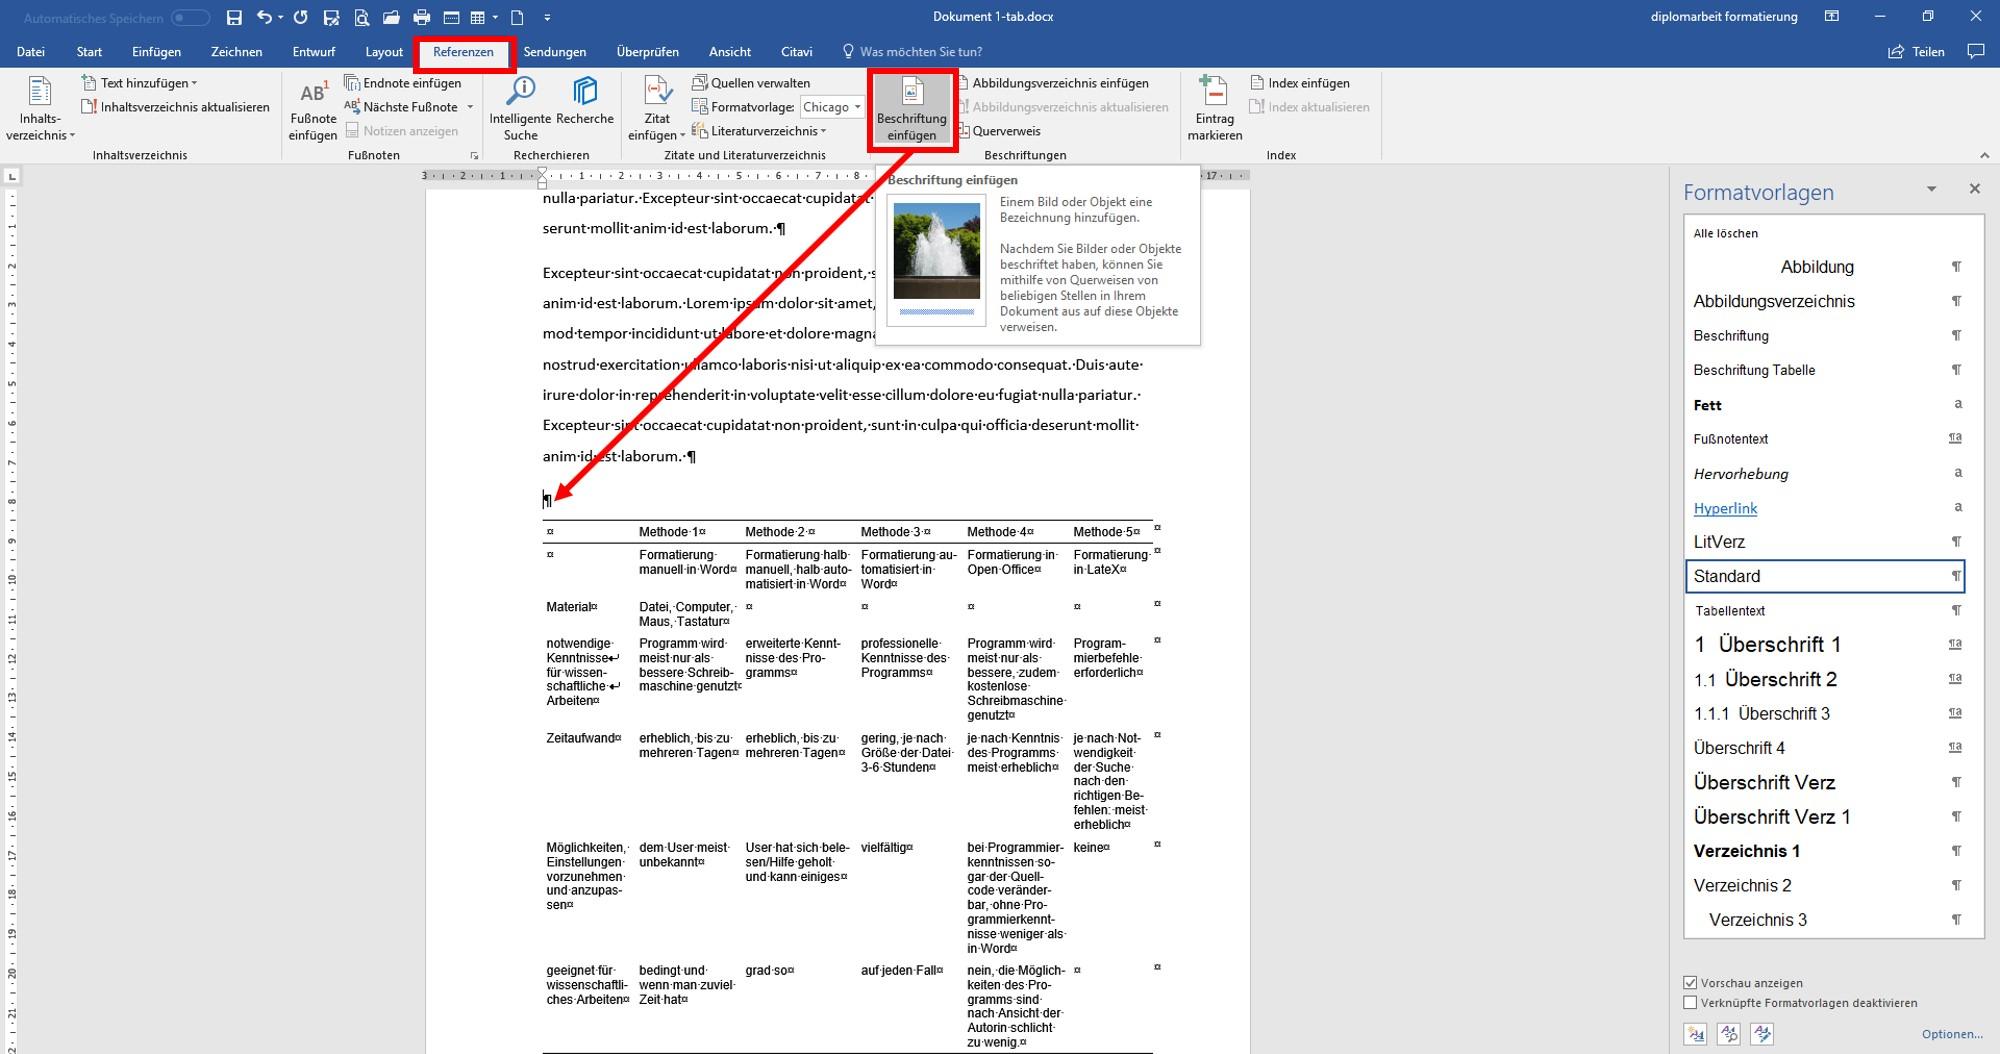This screenshot has width=2000, height=1054.
Task: Apply Überschrift 1 style
Action: tap(1825, 645)
